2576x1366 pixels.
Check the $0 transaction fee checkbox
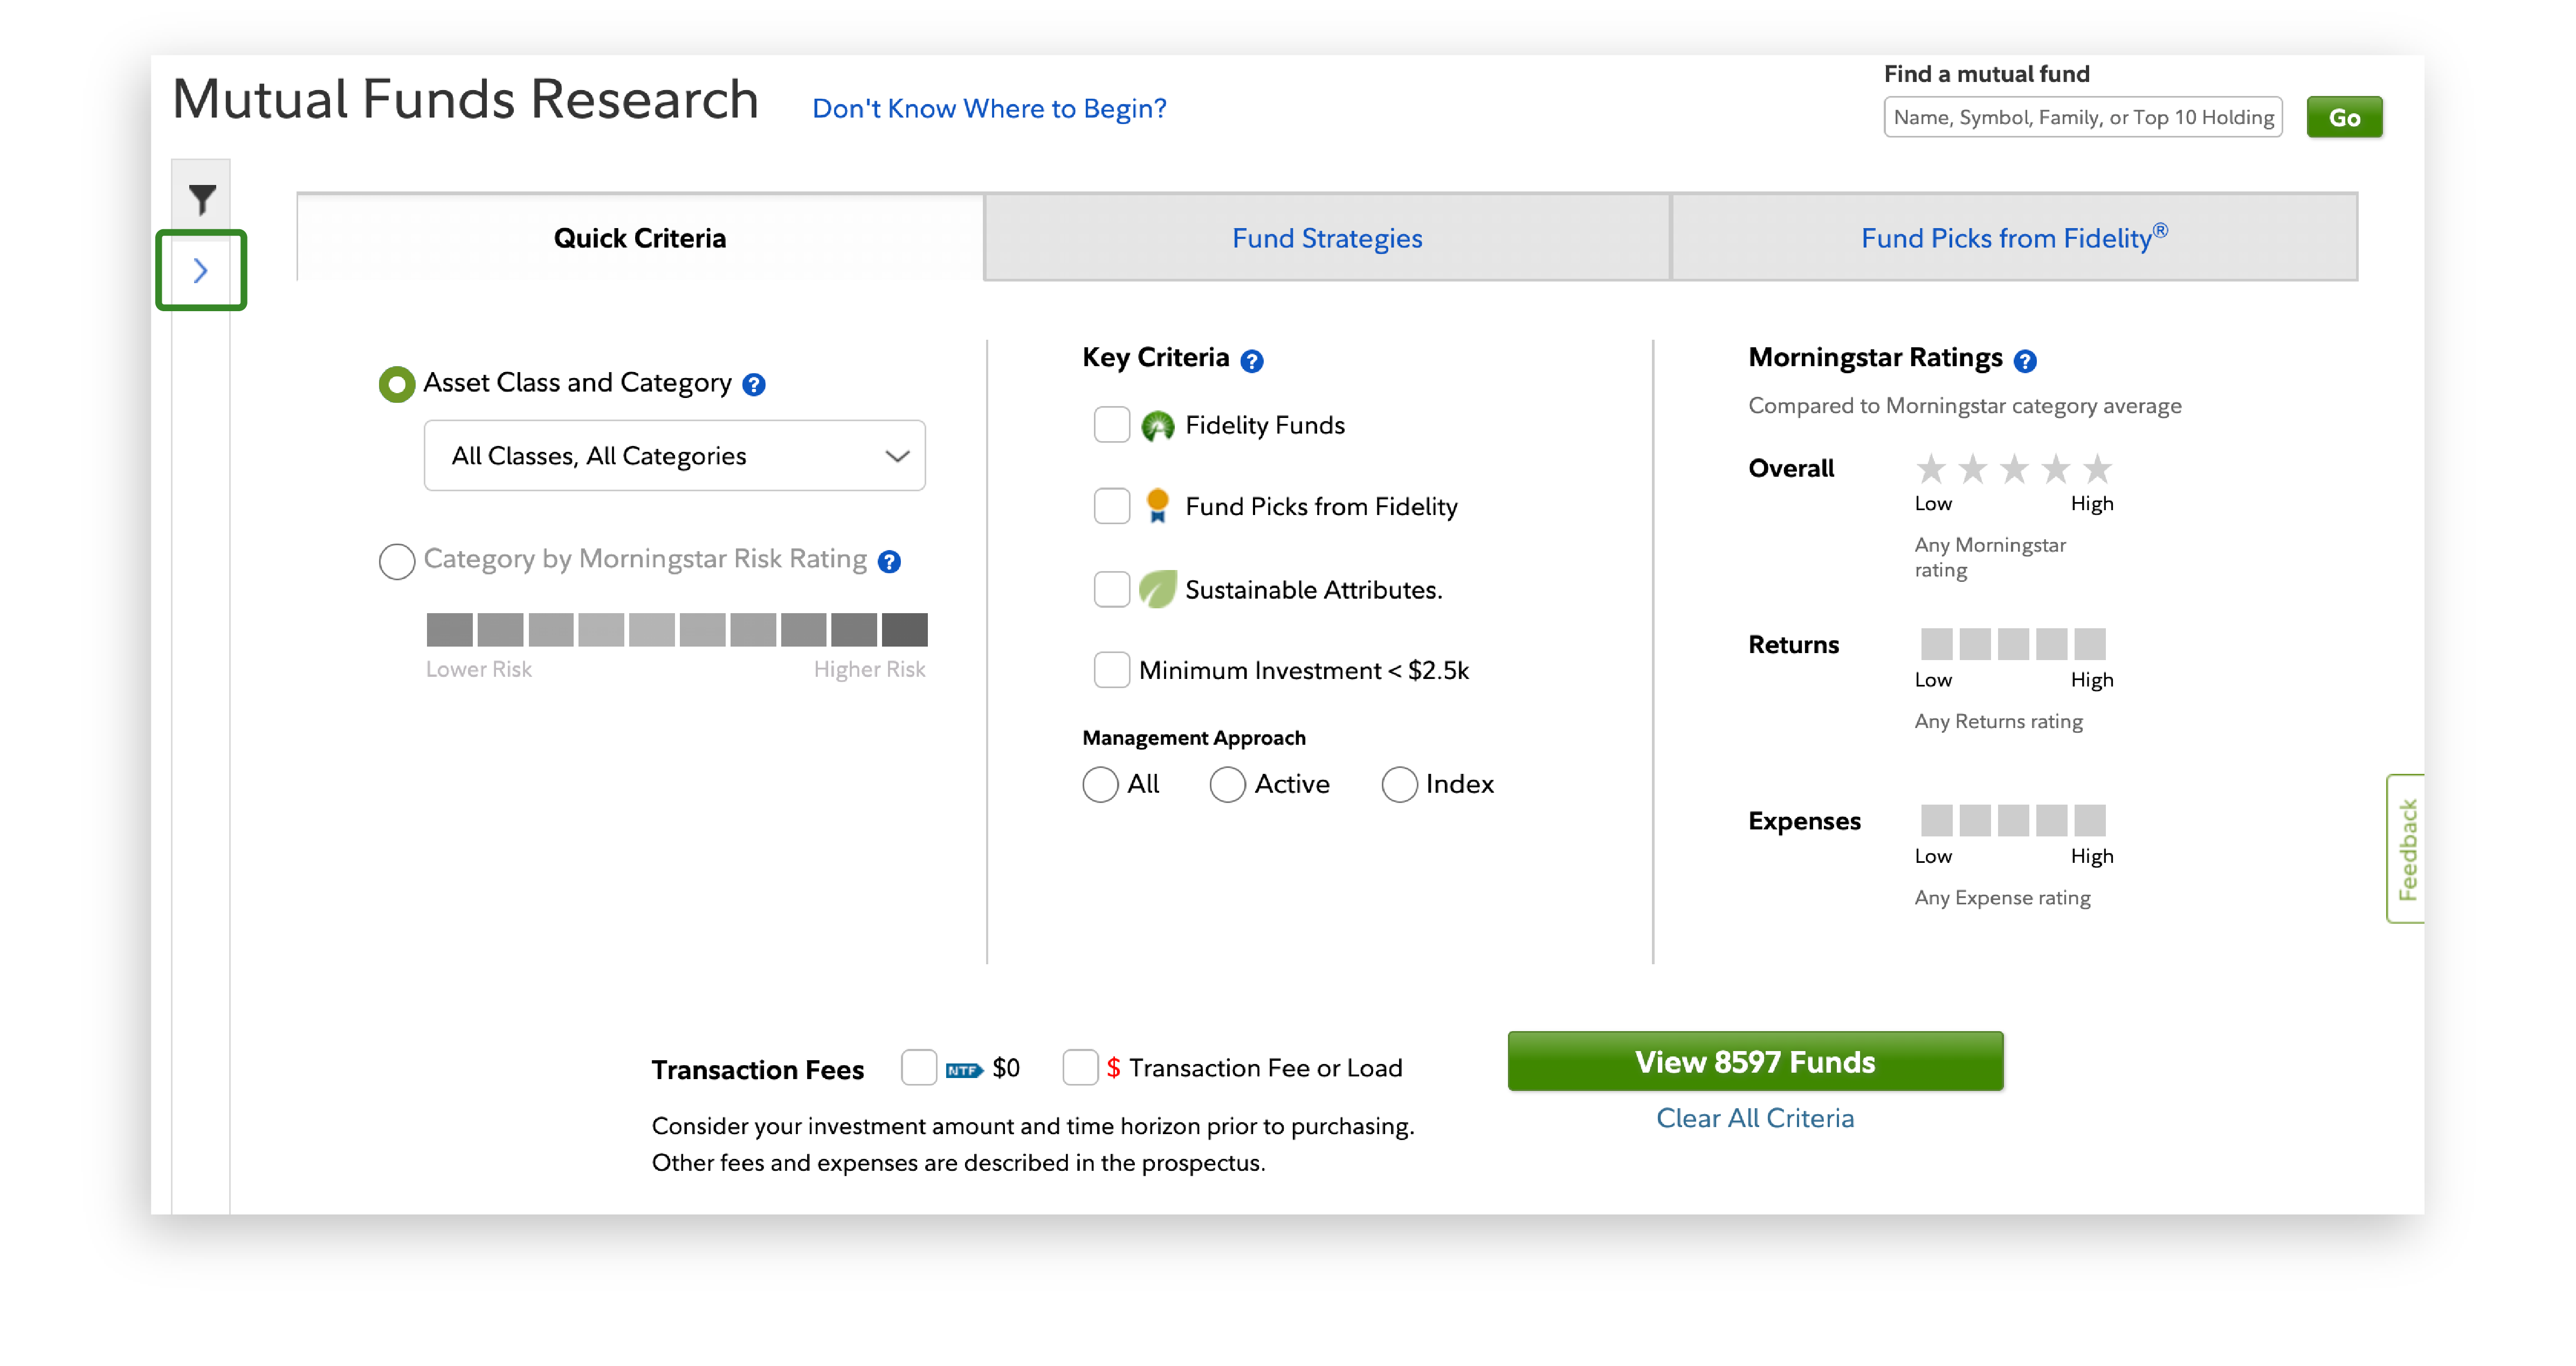(918, 1067)
